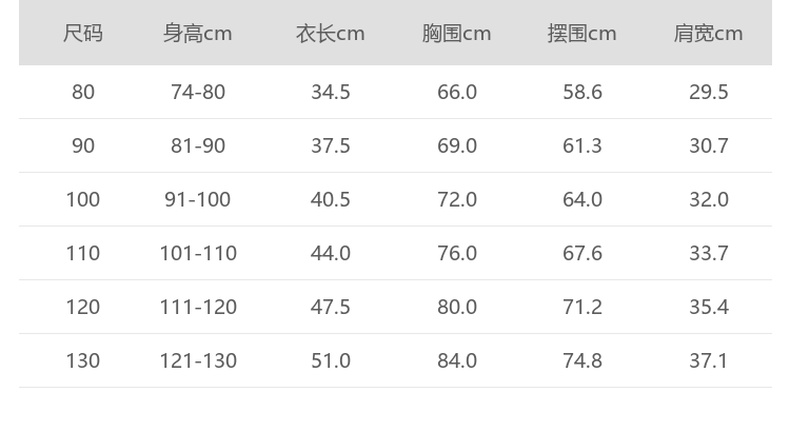Click chest measurement value 69.0
This screenshot has width=790, height=431.
[457, 146]
